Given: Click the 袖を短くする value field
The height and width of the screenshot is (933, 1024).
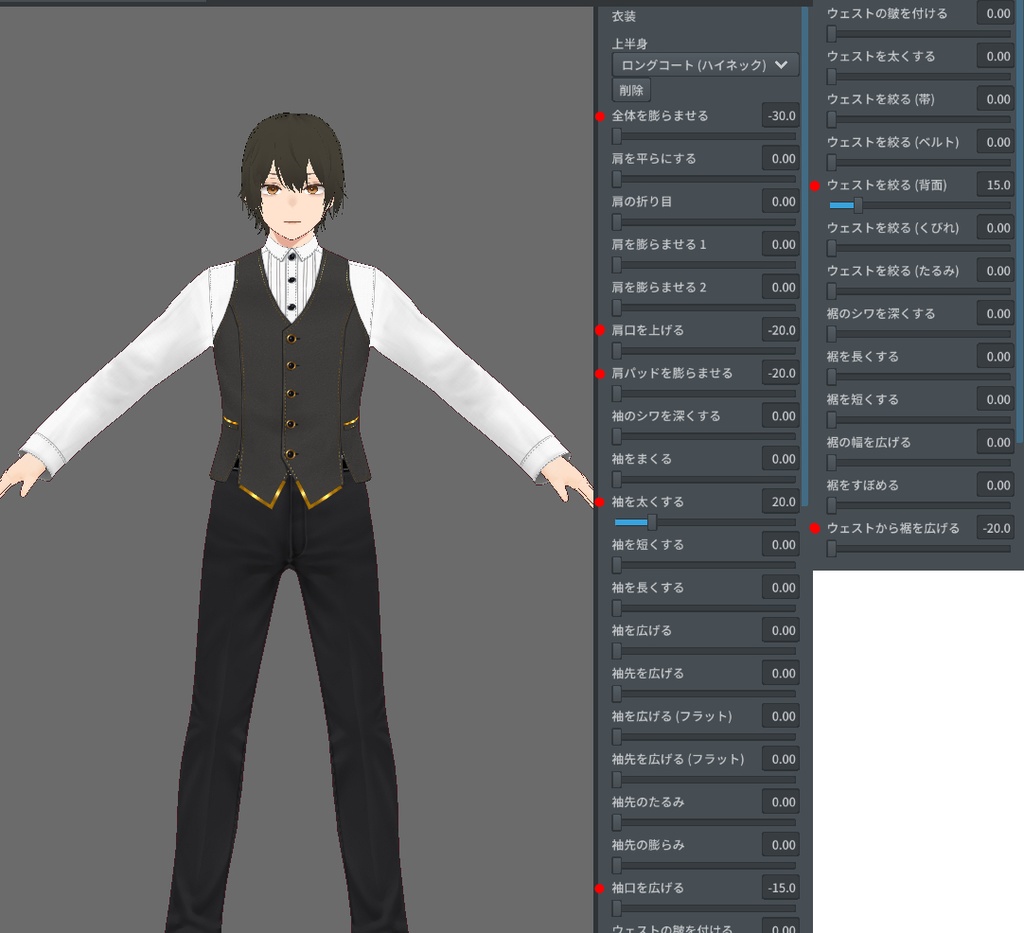Looking at the screenshot, I should click(780, 545).
